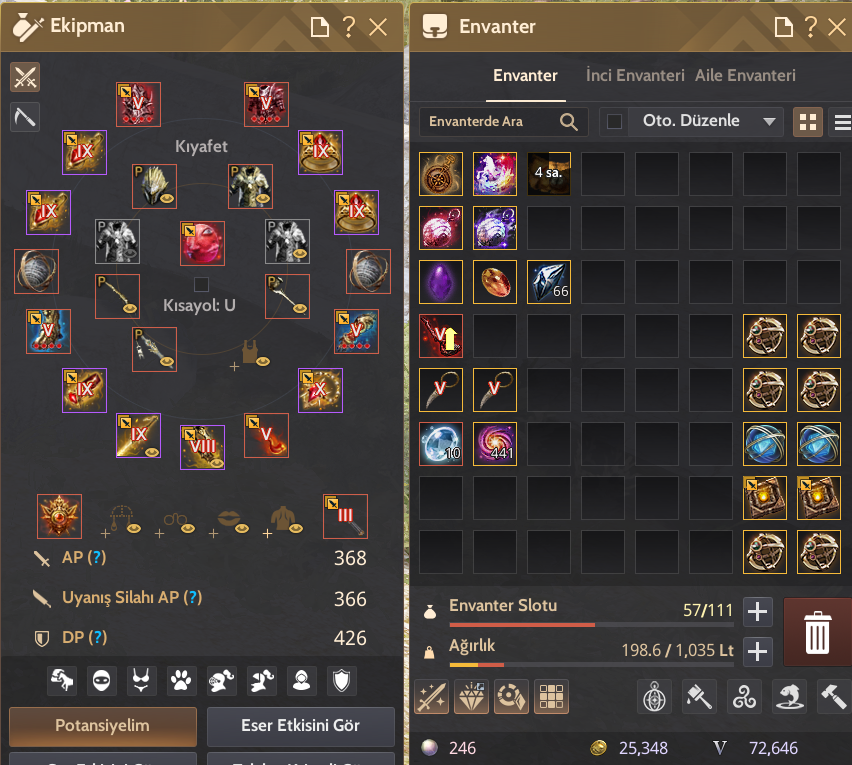Toggle the small checkbox under Kıyafet

click(201, 284)
